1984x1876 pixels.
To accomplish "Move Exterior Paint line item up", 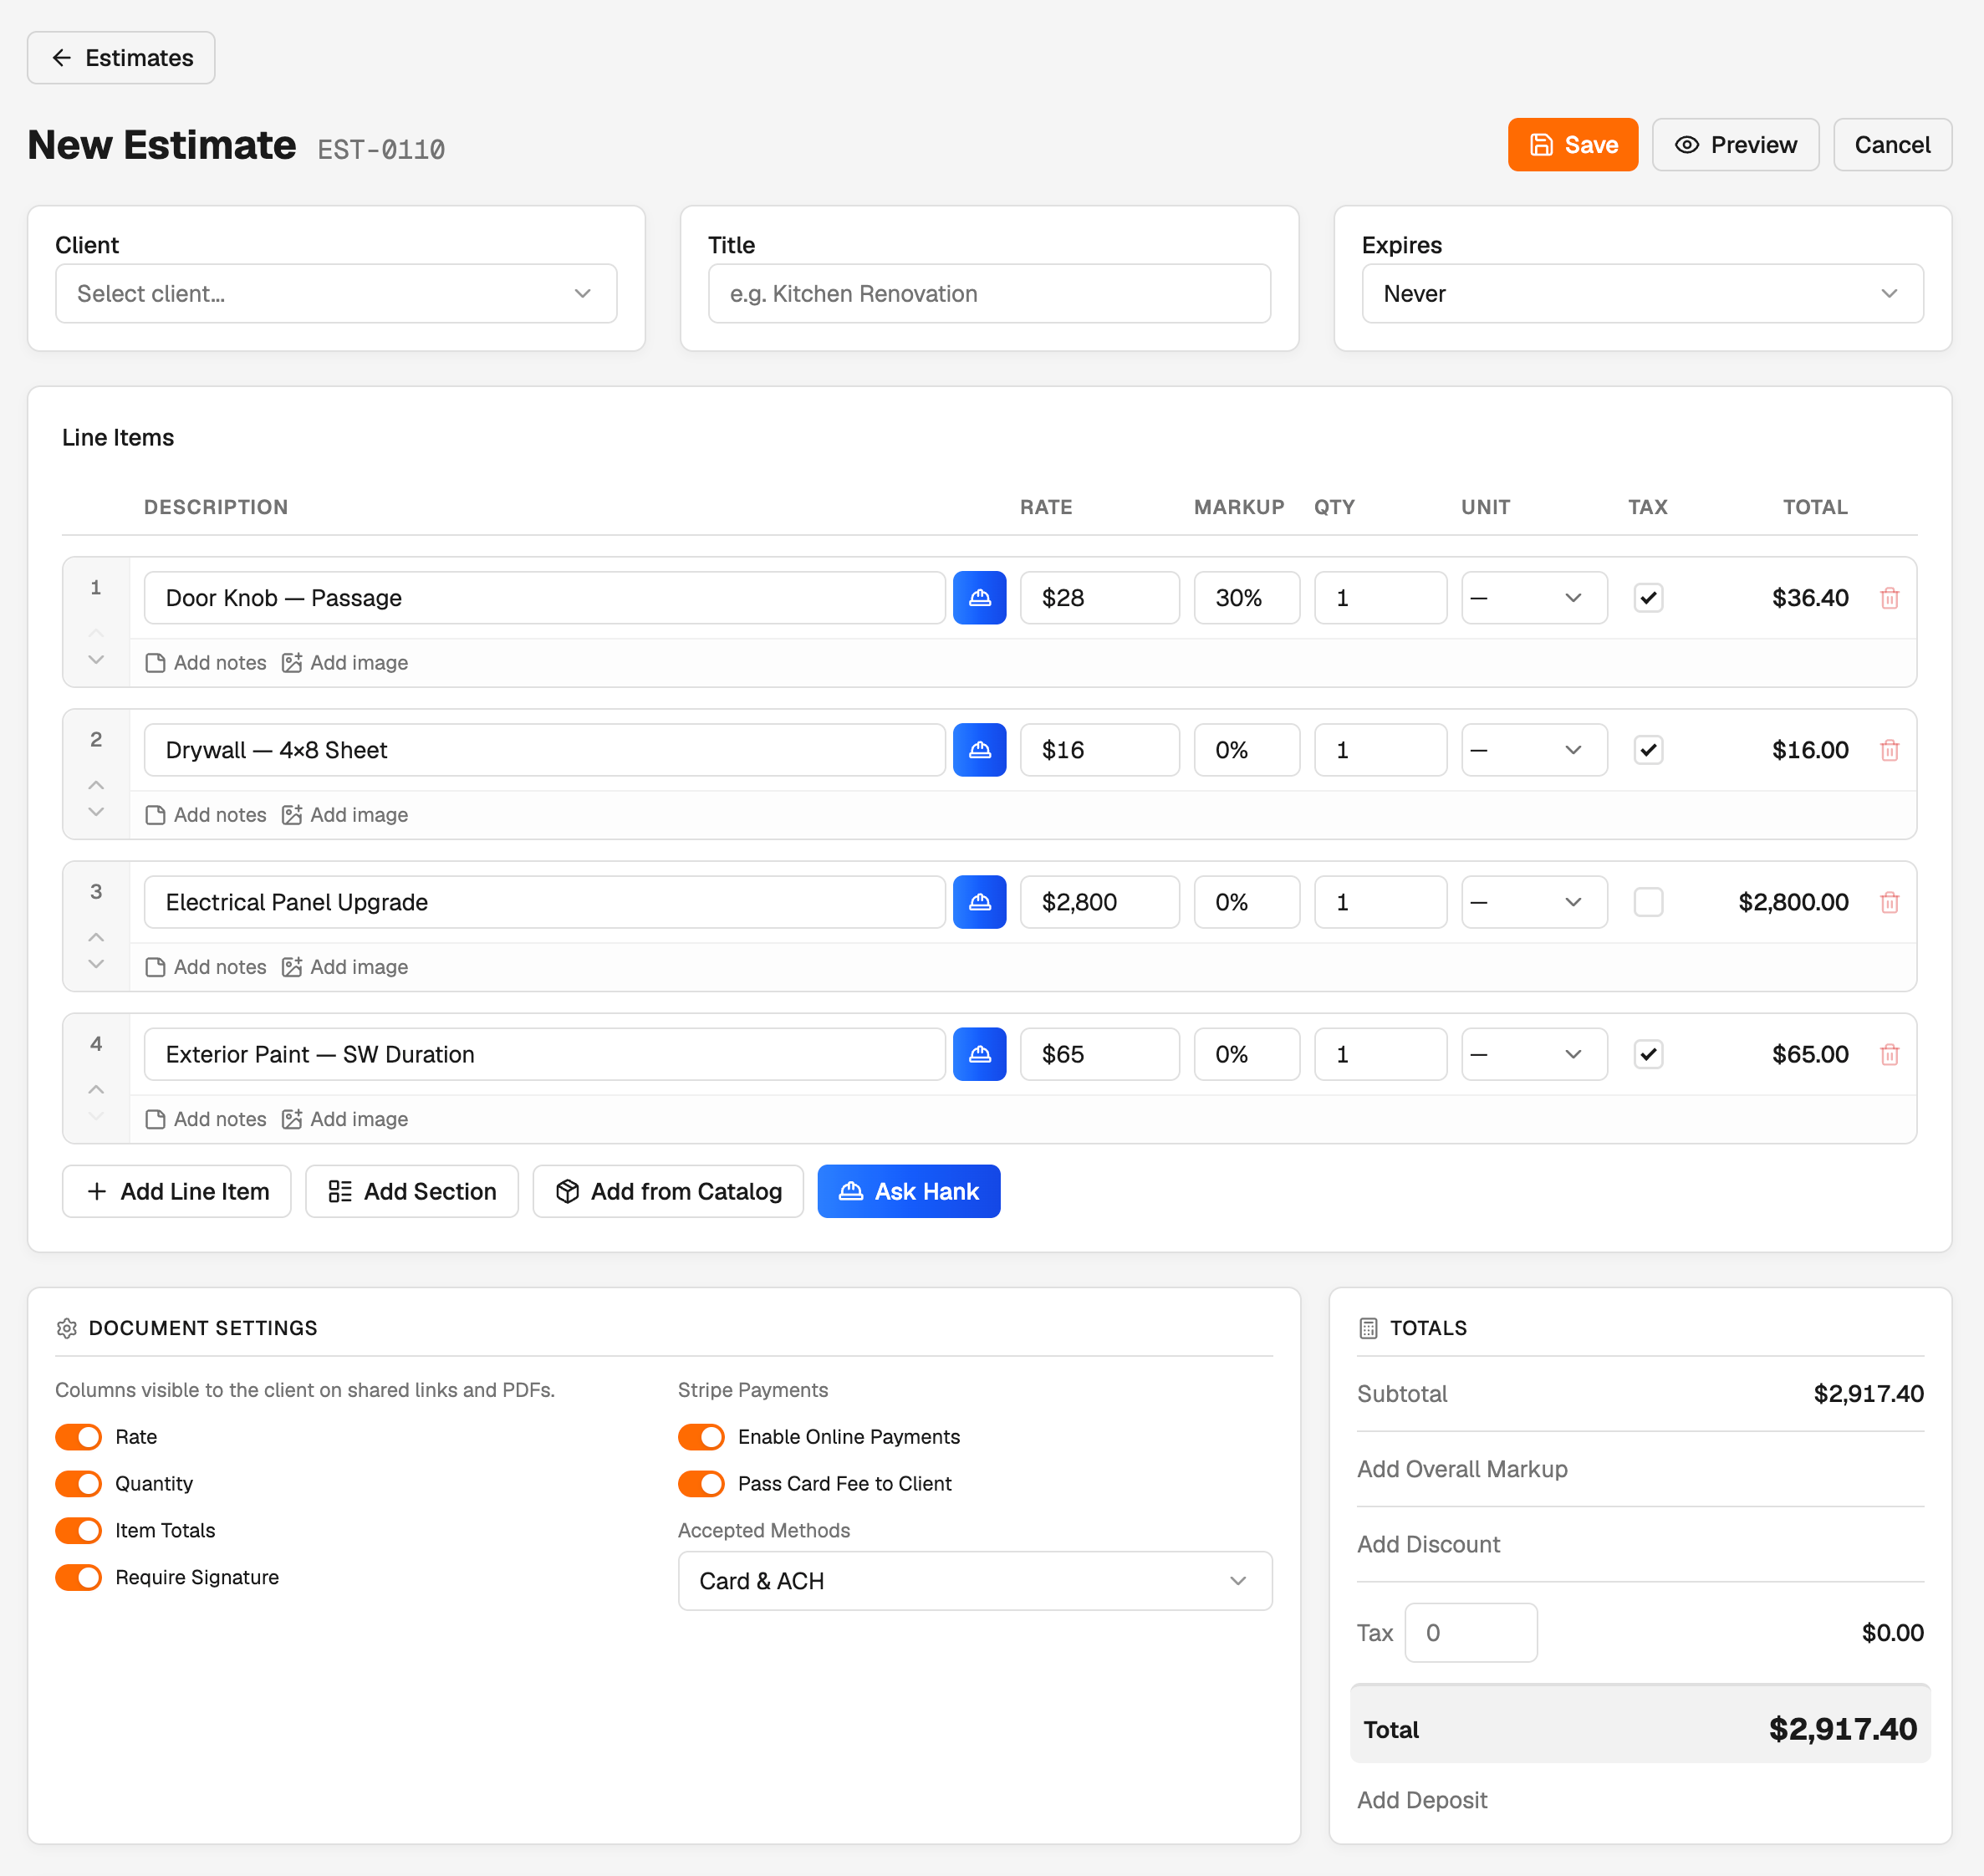I will 96,1089.
